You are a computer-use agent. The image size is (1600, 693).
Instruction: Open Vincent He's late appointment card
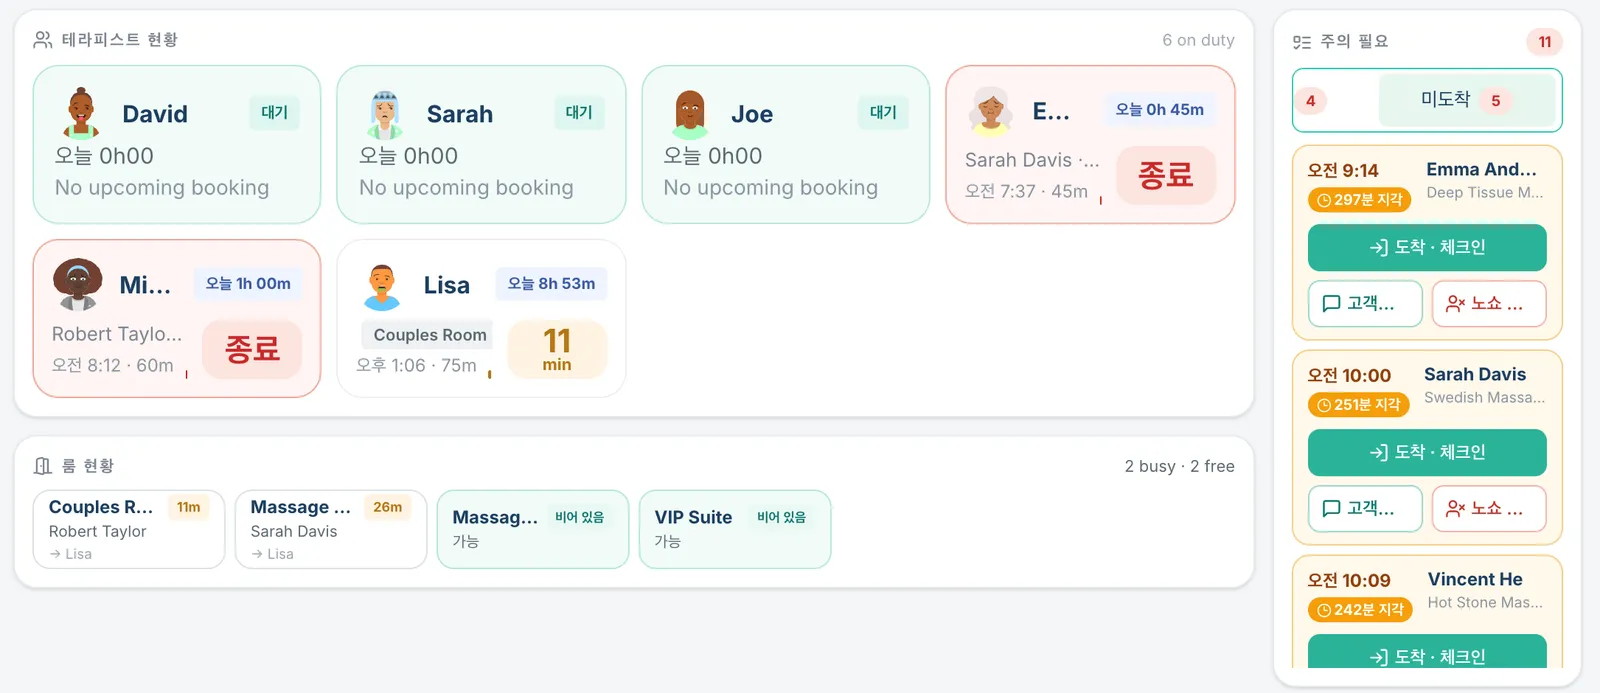point(1427,611)
